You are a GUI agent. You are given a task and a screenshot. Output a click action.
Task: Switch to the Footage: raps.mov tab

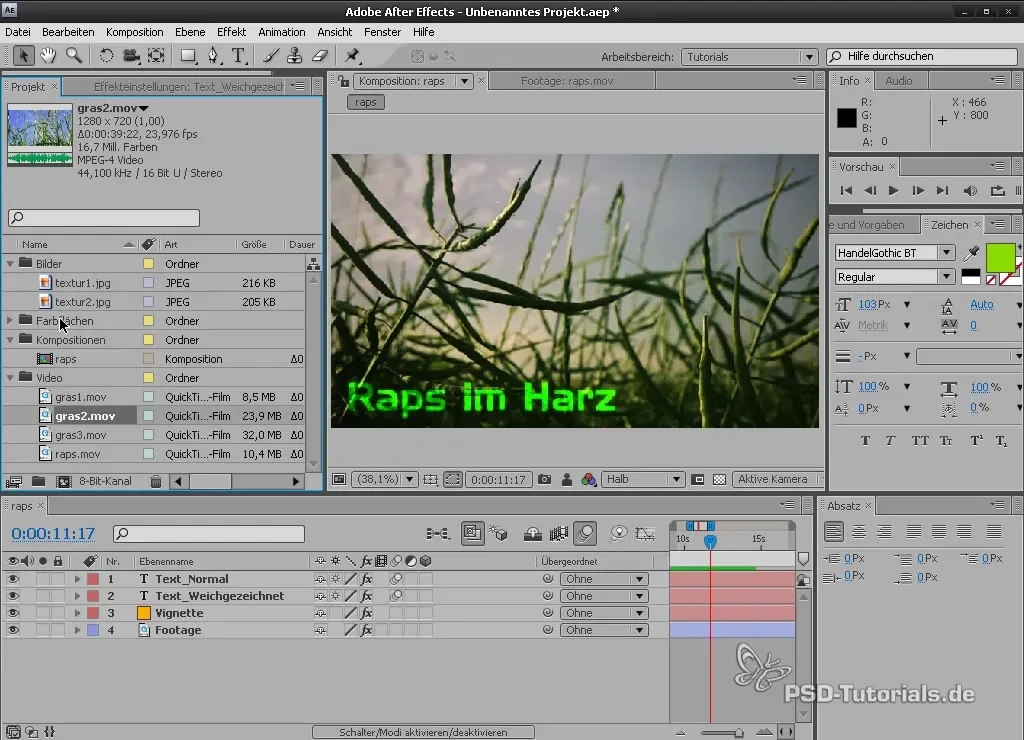tap(567, 81)
